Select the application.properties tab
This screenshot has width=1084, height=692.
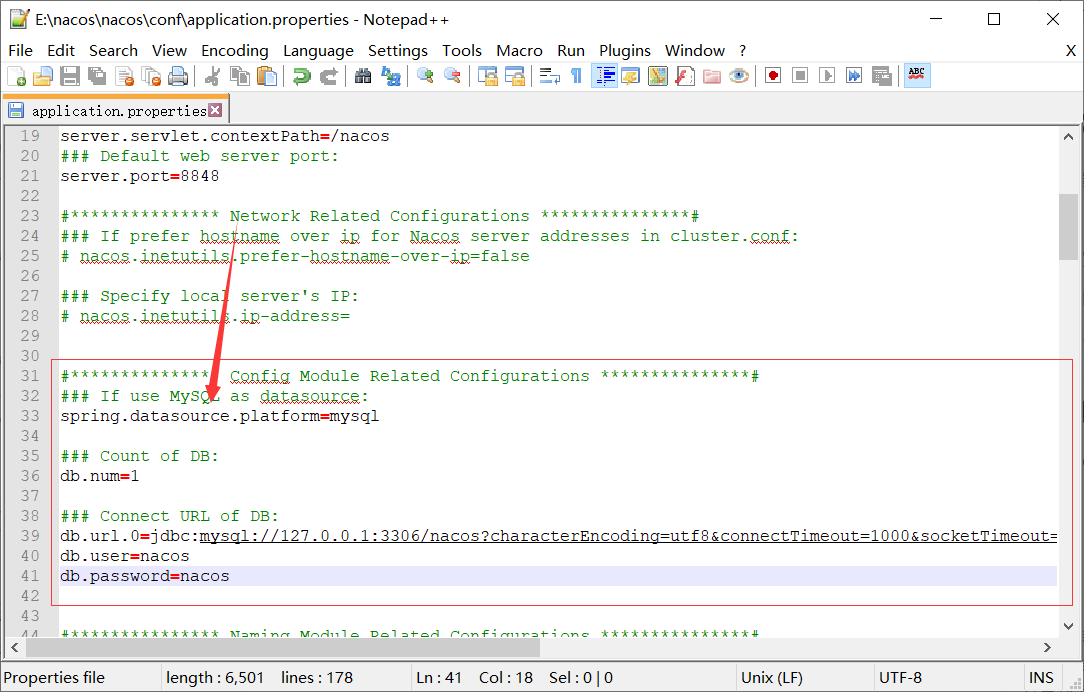pos(115,111)
